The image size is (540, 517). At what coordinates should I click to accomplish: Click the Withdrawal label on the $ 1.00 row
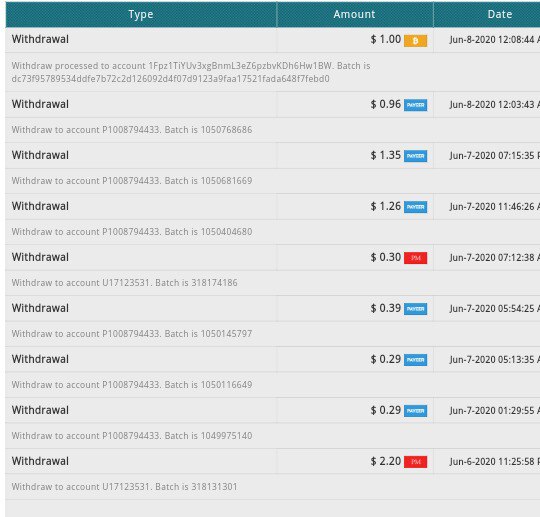point(40,39)
